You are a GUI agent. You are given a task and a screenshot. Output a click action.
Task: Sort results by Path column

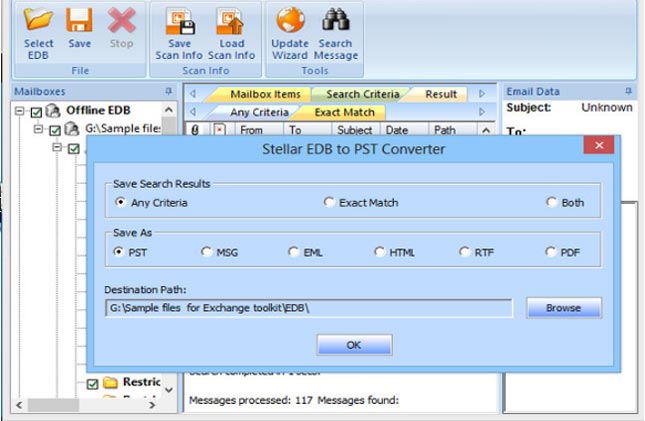pos(453,130)
